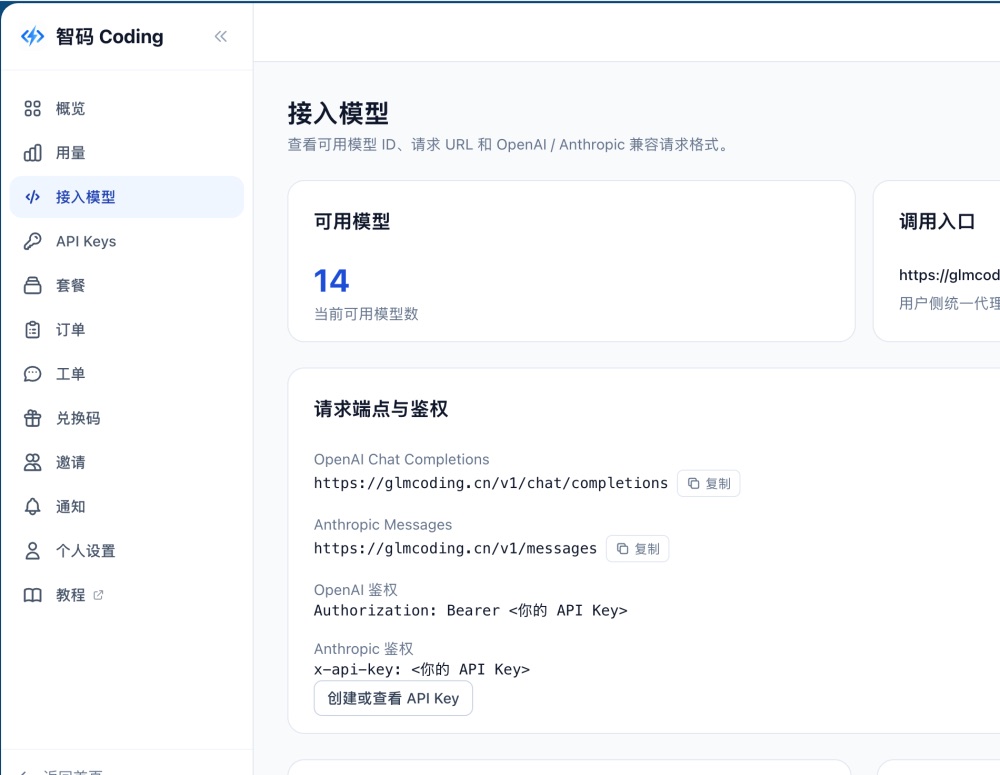Click the 概览 grid icon
The width and height of the screenshot is (1000, 775).
point(33,108)
